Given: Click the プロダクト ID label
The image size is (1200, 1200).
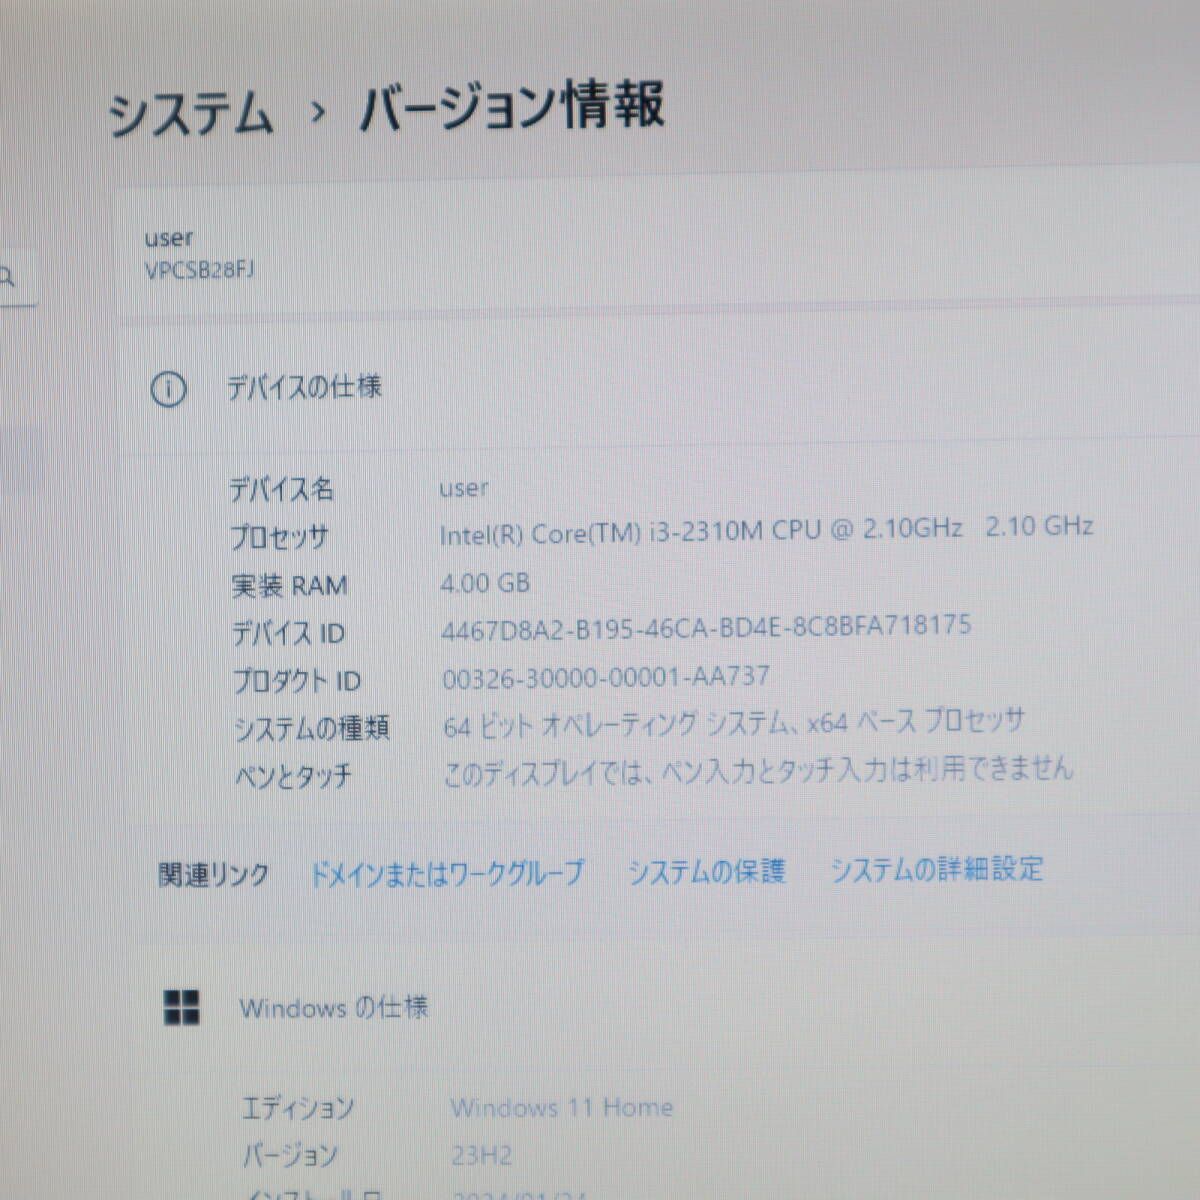Looking at the screenshot, I should [296, 681].
